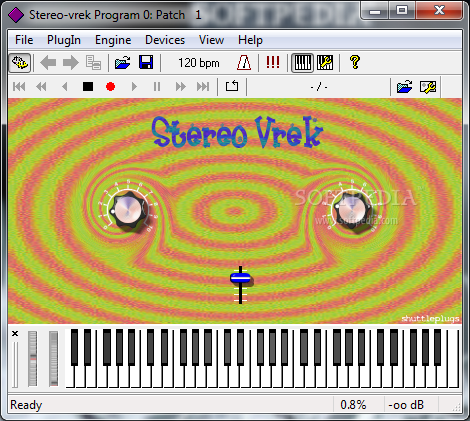Viewport: 470px width, 421px height.
Task: Toggle the loop/repeat player icon
Action: (232, 86)
